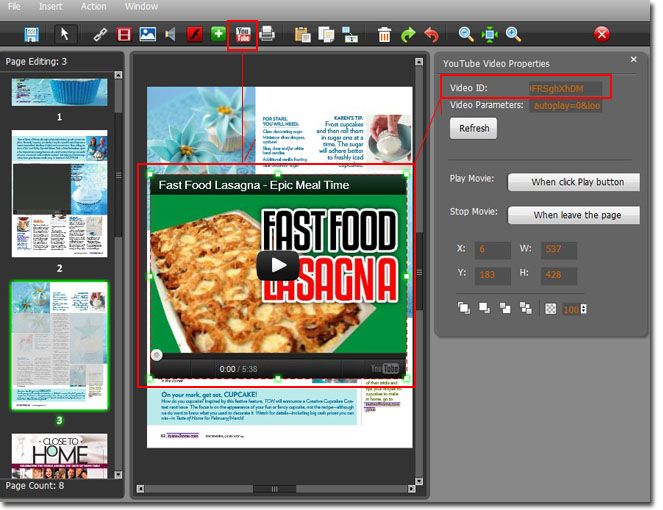Zoom in with the plus magnifier

(513, 35)
